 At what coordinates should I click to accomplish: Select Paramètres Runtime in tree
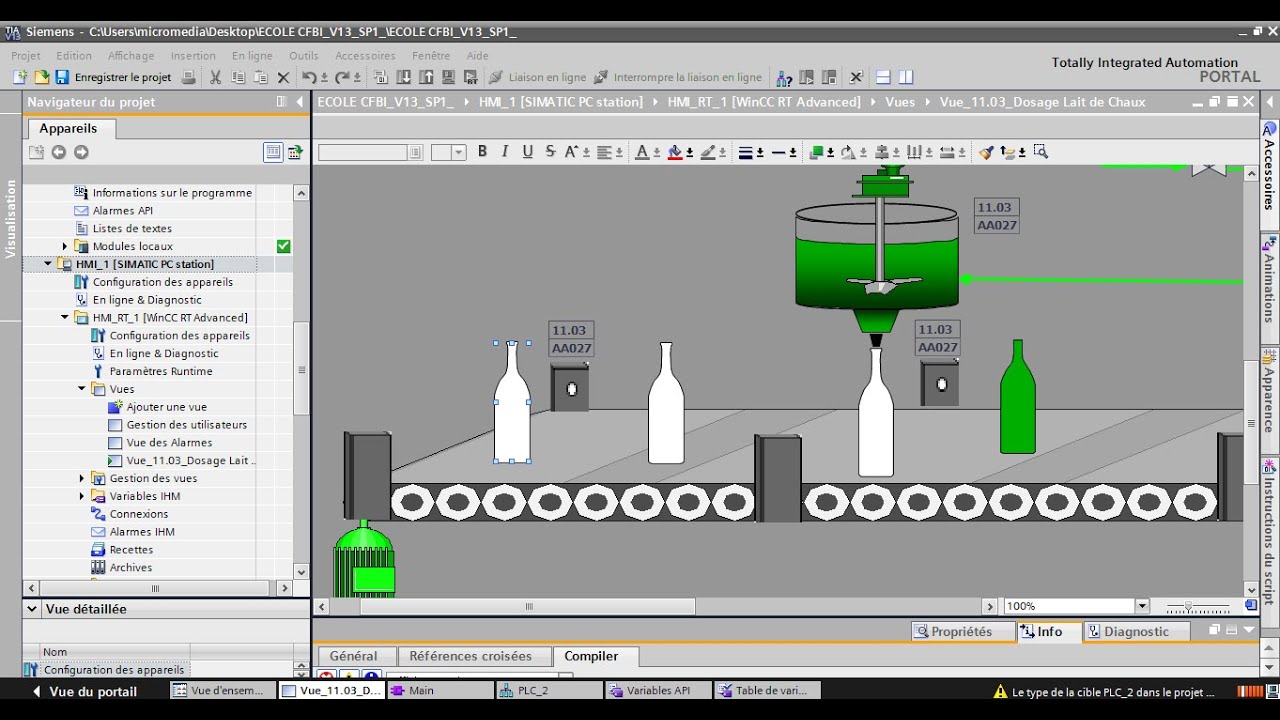160,371
